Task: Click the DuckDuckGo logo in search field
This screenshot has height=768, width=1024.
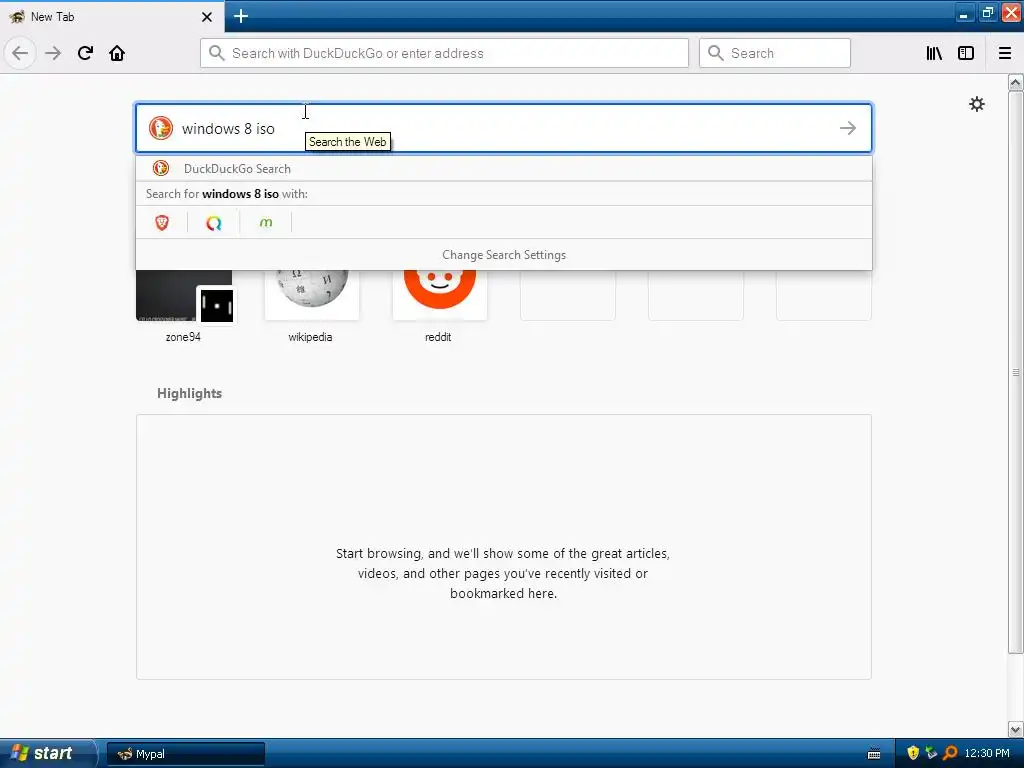Action: [161, 128]
